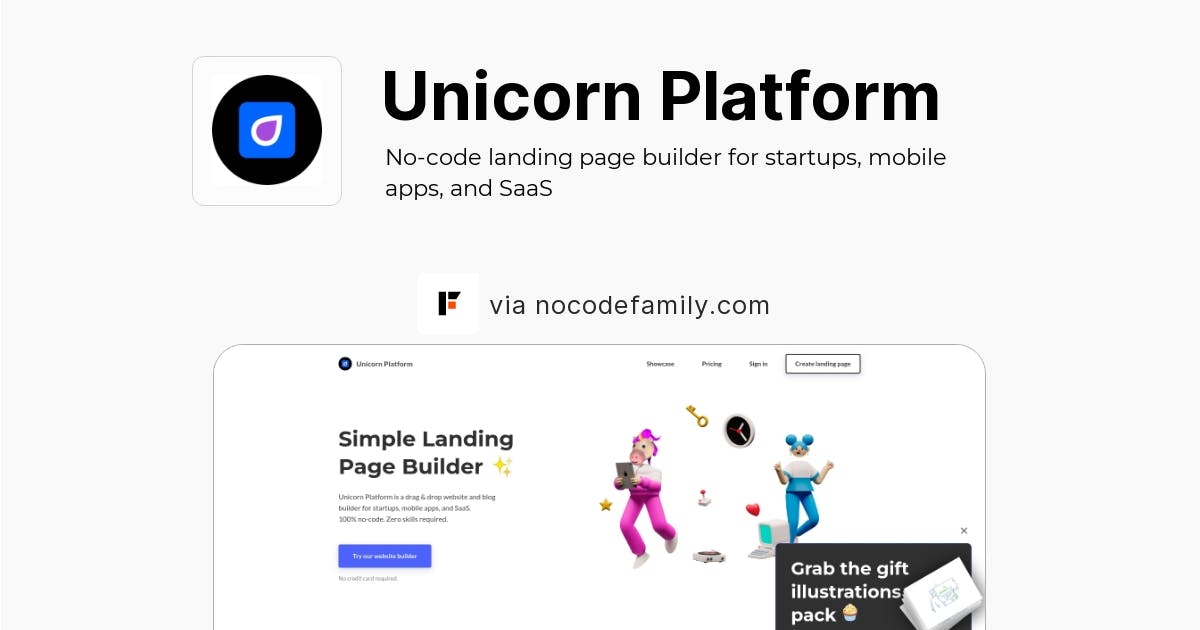Click the Try our website builder button
This screenshot has height=630, width=1200.
pyautogui.click(x=385, y=556)
